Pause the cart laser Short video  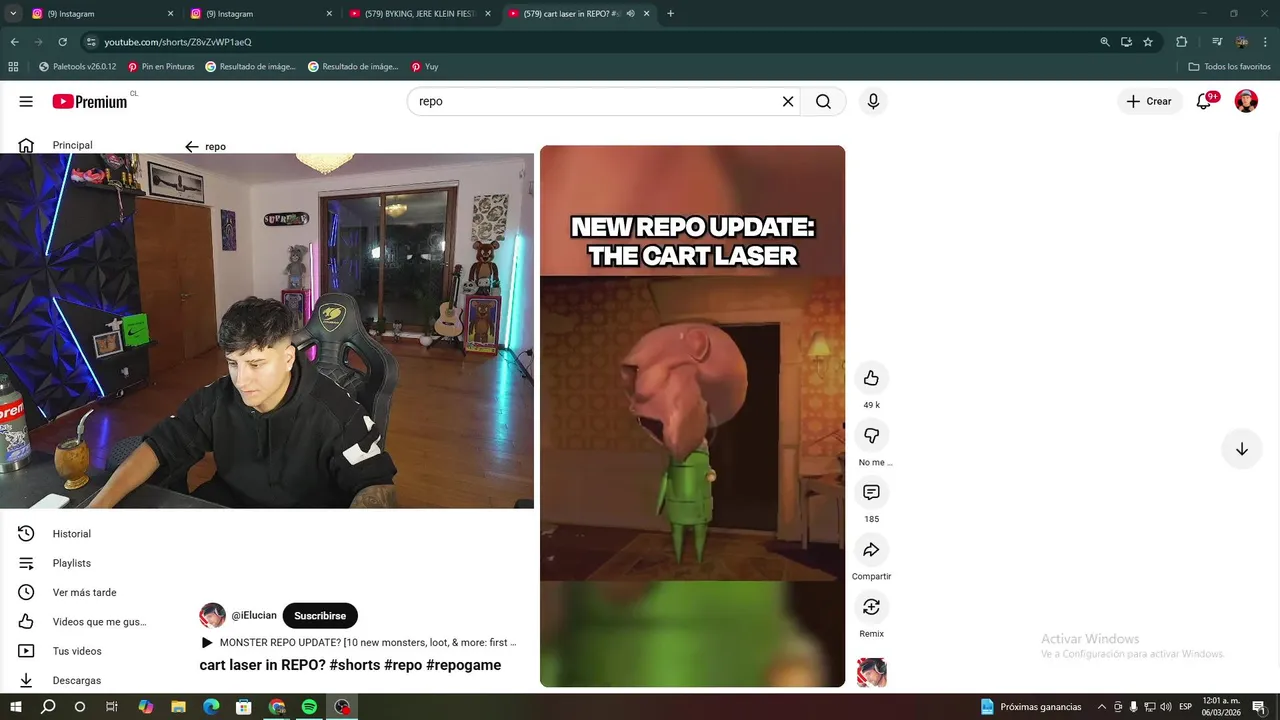pyautogui.click(x=692, y=416)
